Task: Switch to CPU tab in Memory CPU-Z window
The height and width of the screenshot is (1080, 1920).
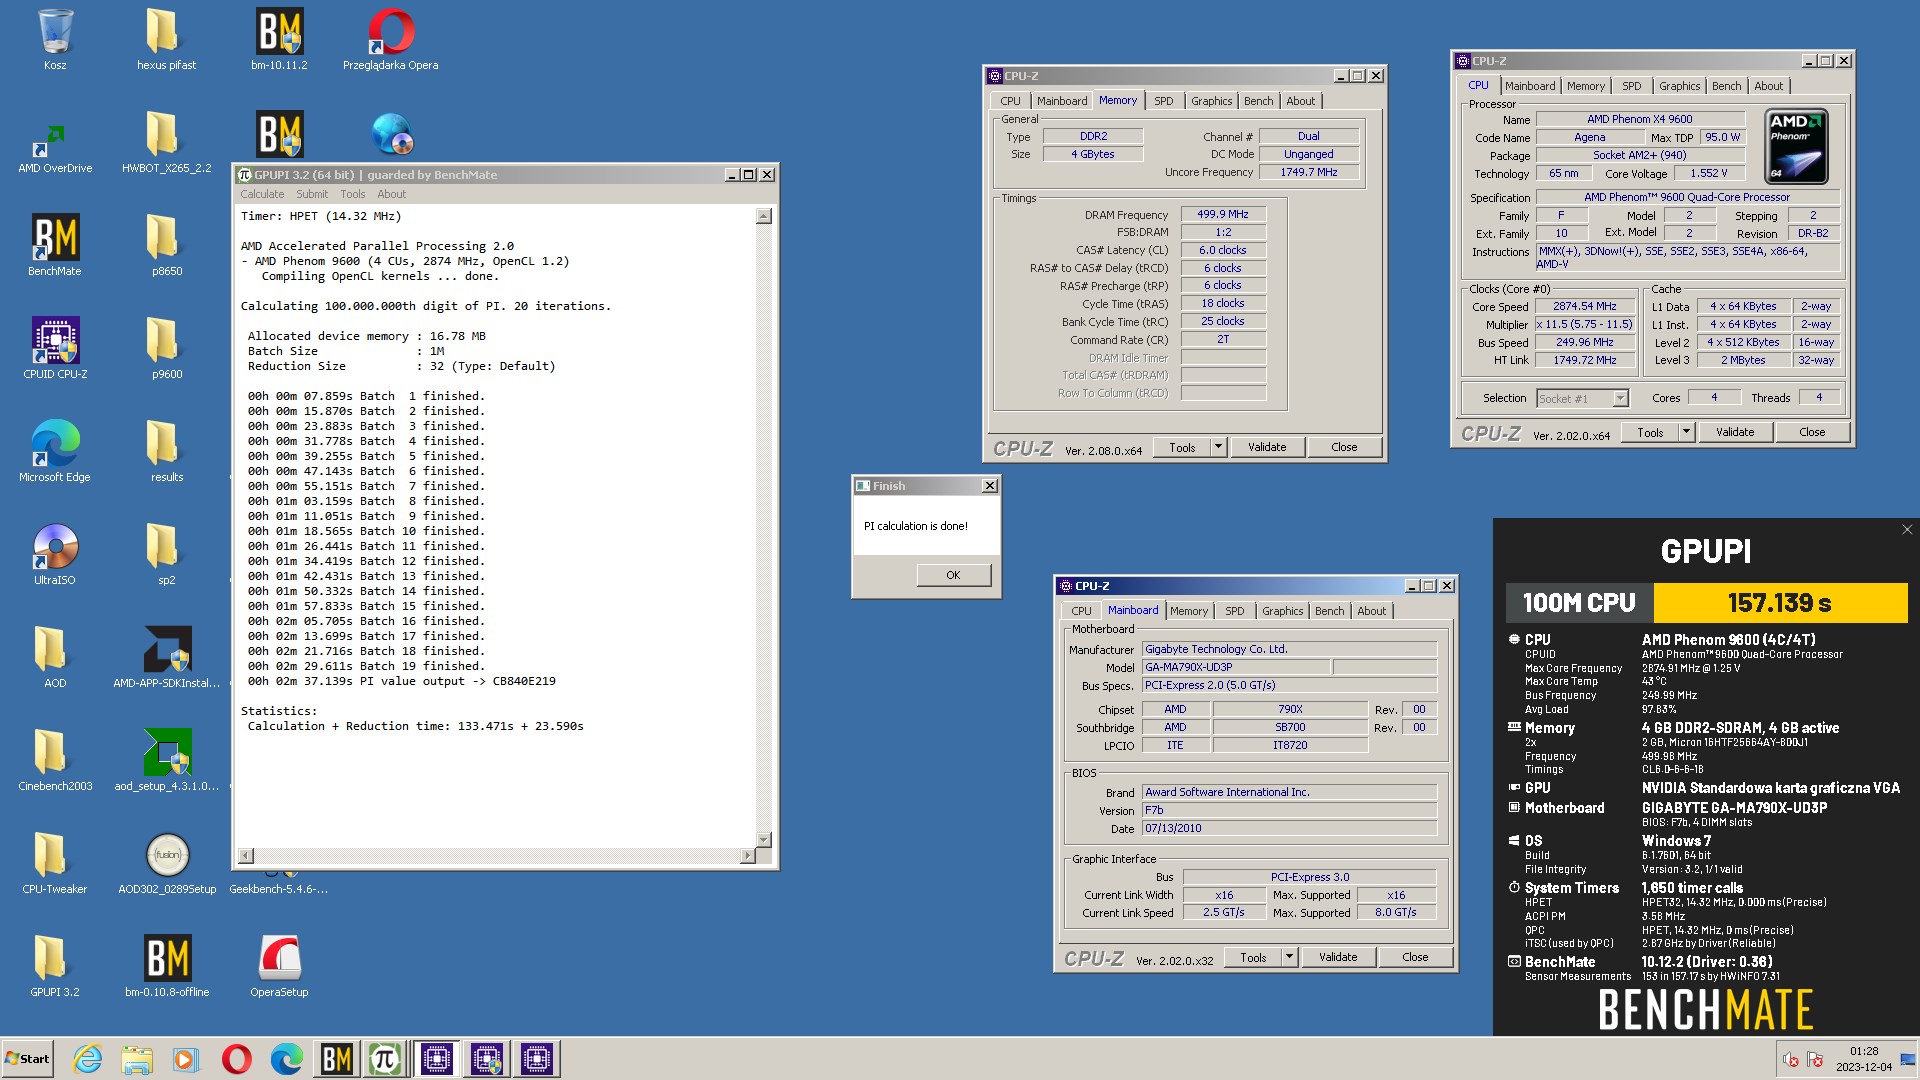Action: (1010, 101)
